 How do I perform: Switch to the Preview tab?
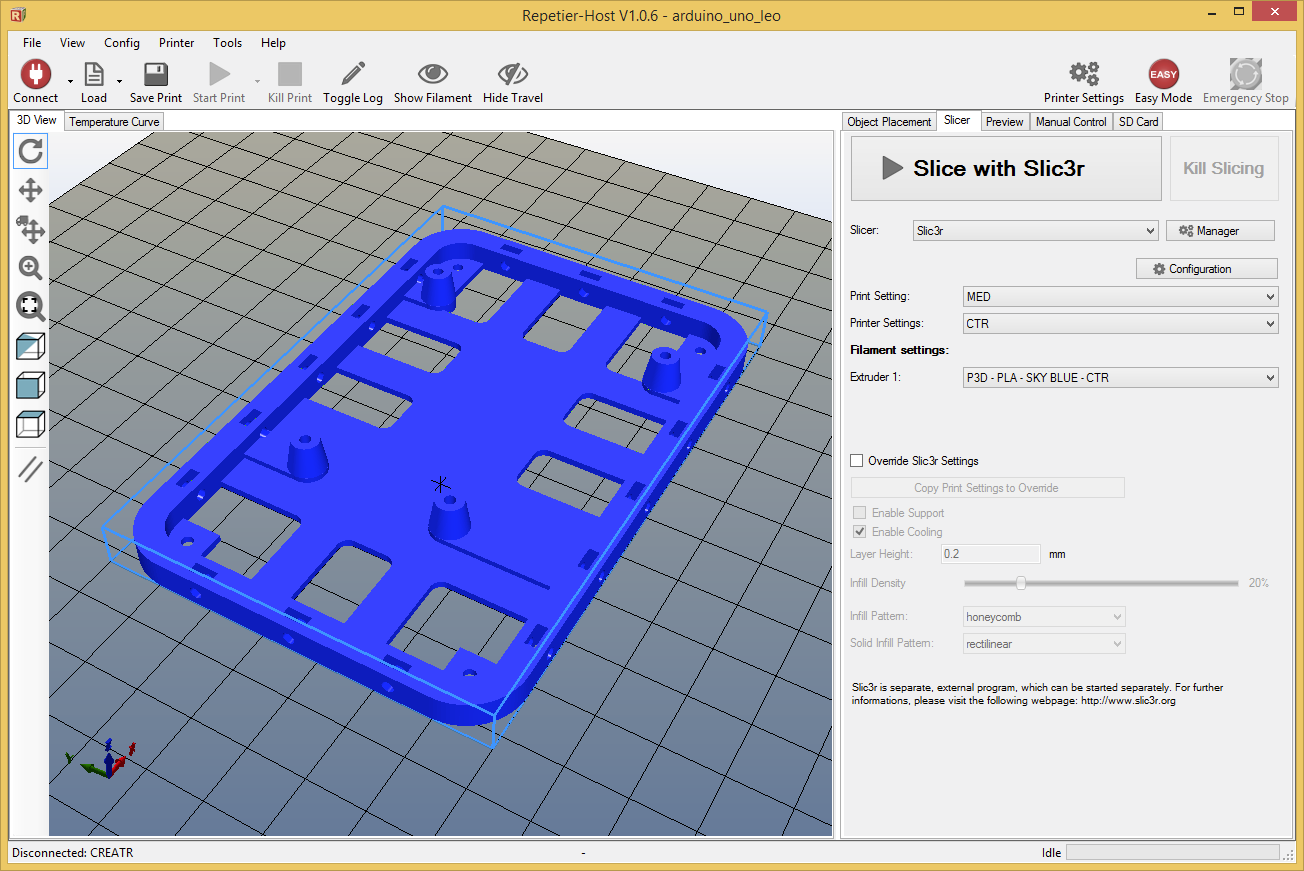tap(1004, 120)
